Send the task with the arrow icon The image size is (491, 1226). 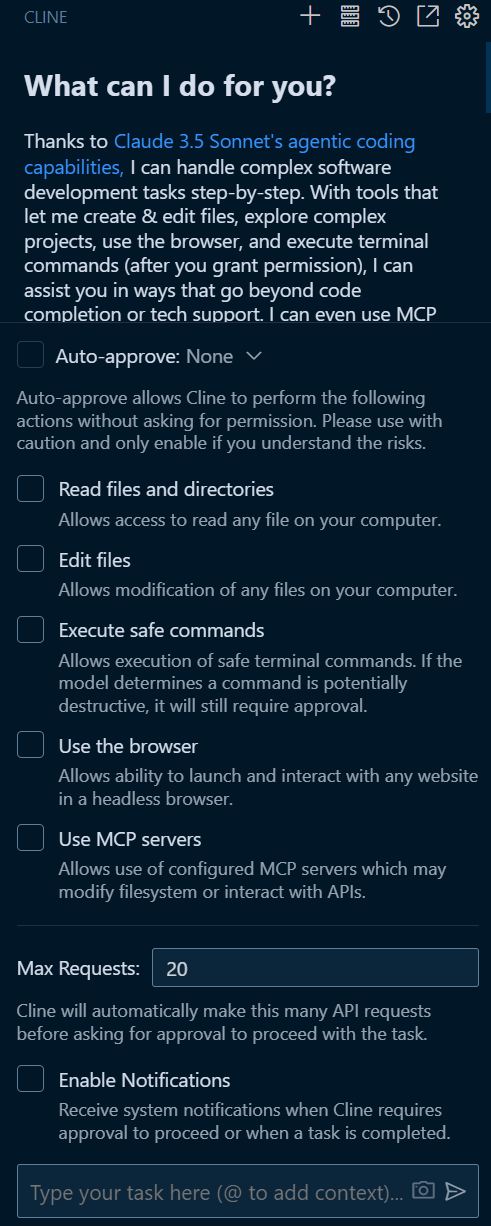[456, 1190]
